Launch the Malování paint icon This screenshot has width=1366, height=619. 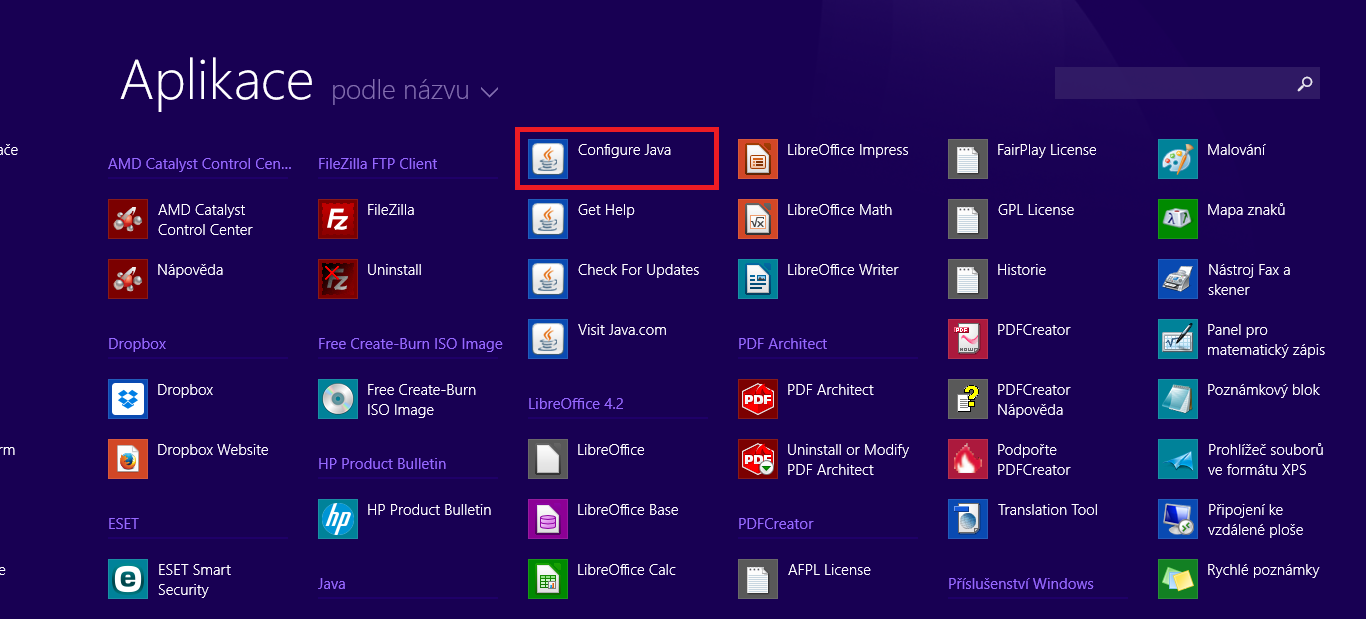[x=1178, y=159]
